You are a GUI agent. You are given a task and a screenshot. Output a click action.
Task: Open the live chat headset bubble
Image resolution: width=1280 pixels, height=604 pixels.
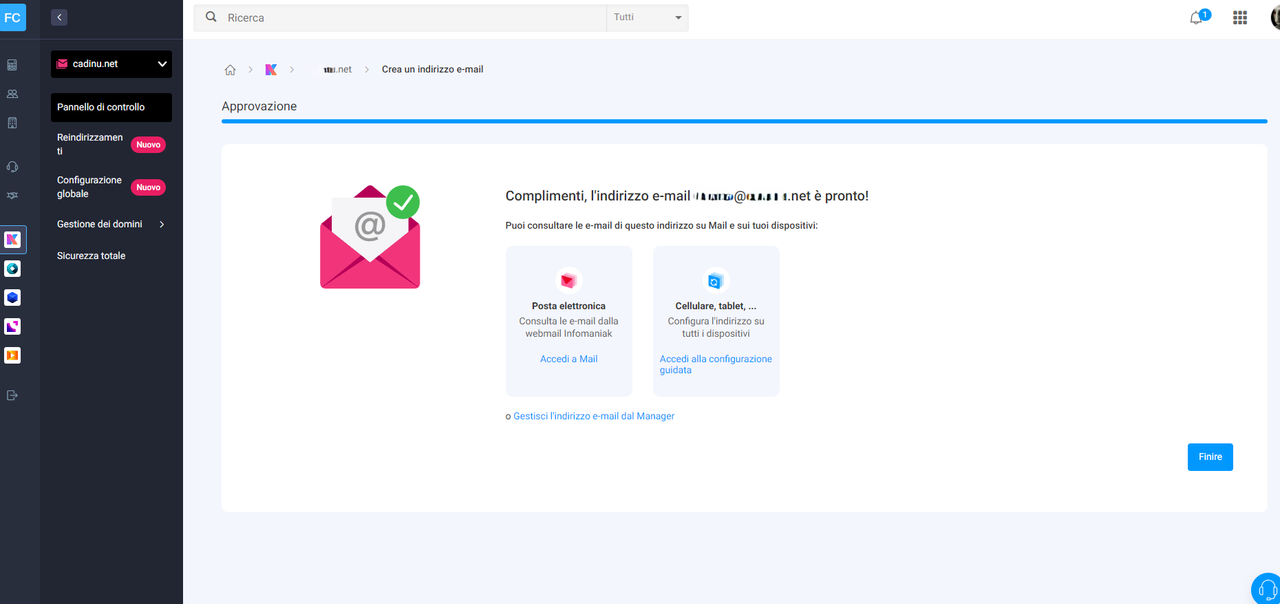(x=1267, y=589)
